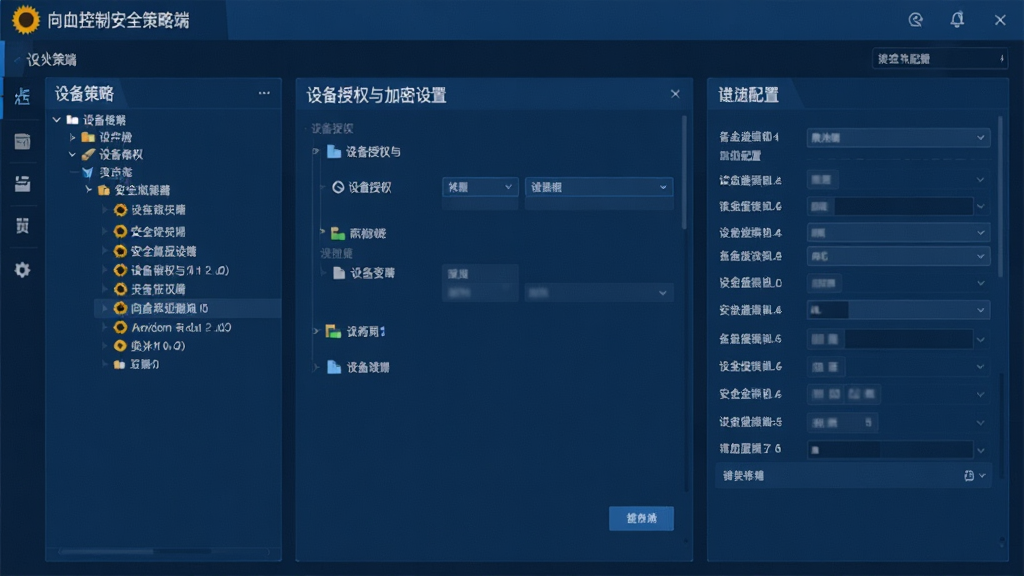Expand the 设备授权与 folder in the center panel
This screenshot has height=576, width=1024.
(316, 152)
